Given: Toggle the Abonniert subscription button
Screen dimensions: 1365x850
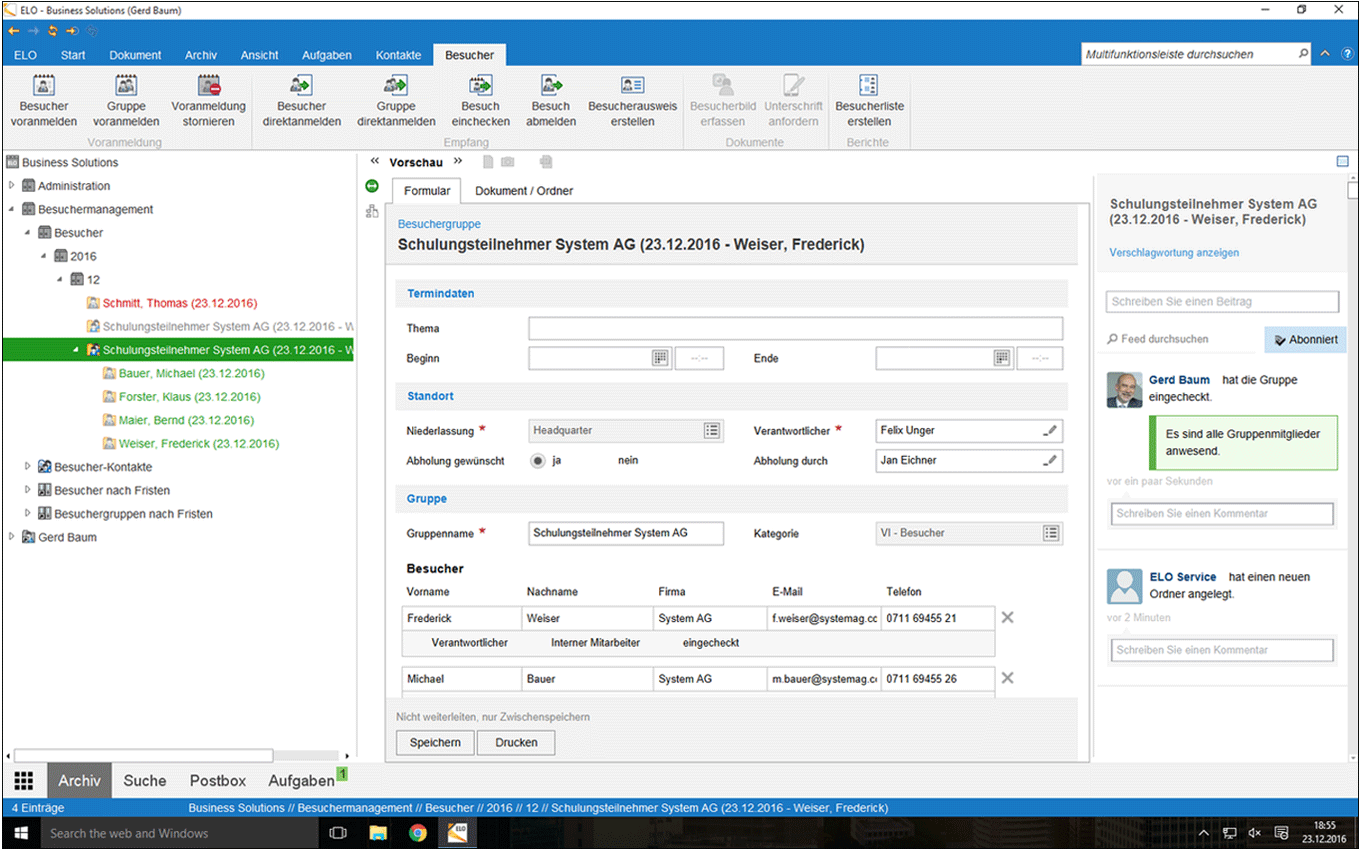Looking at the screenshot, I should pos(1305,340).
